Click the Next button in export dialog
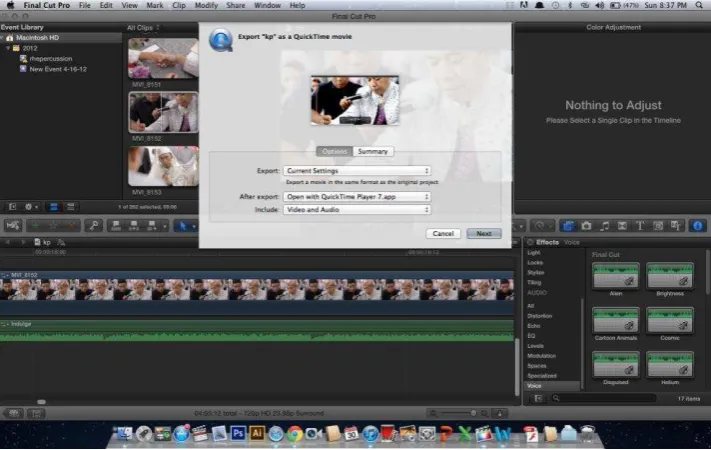 [x=484, y=234]
